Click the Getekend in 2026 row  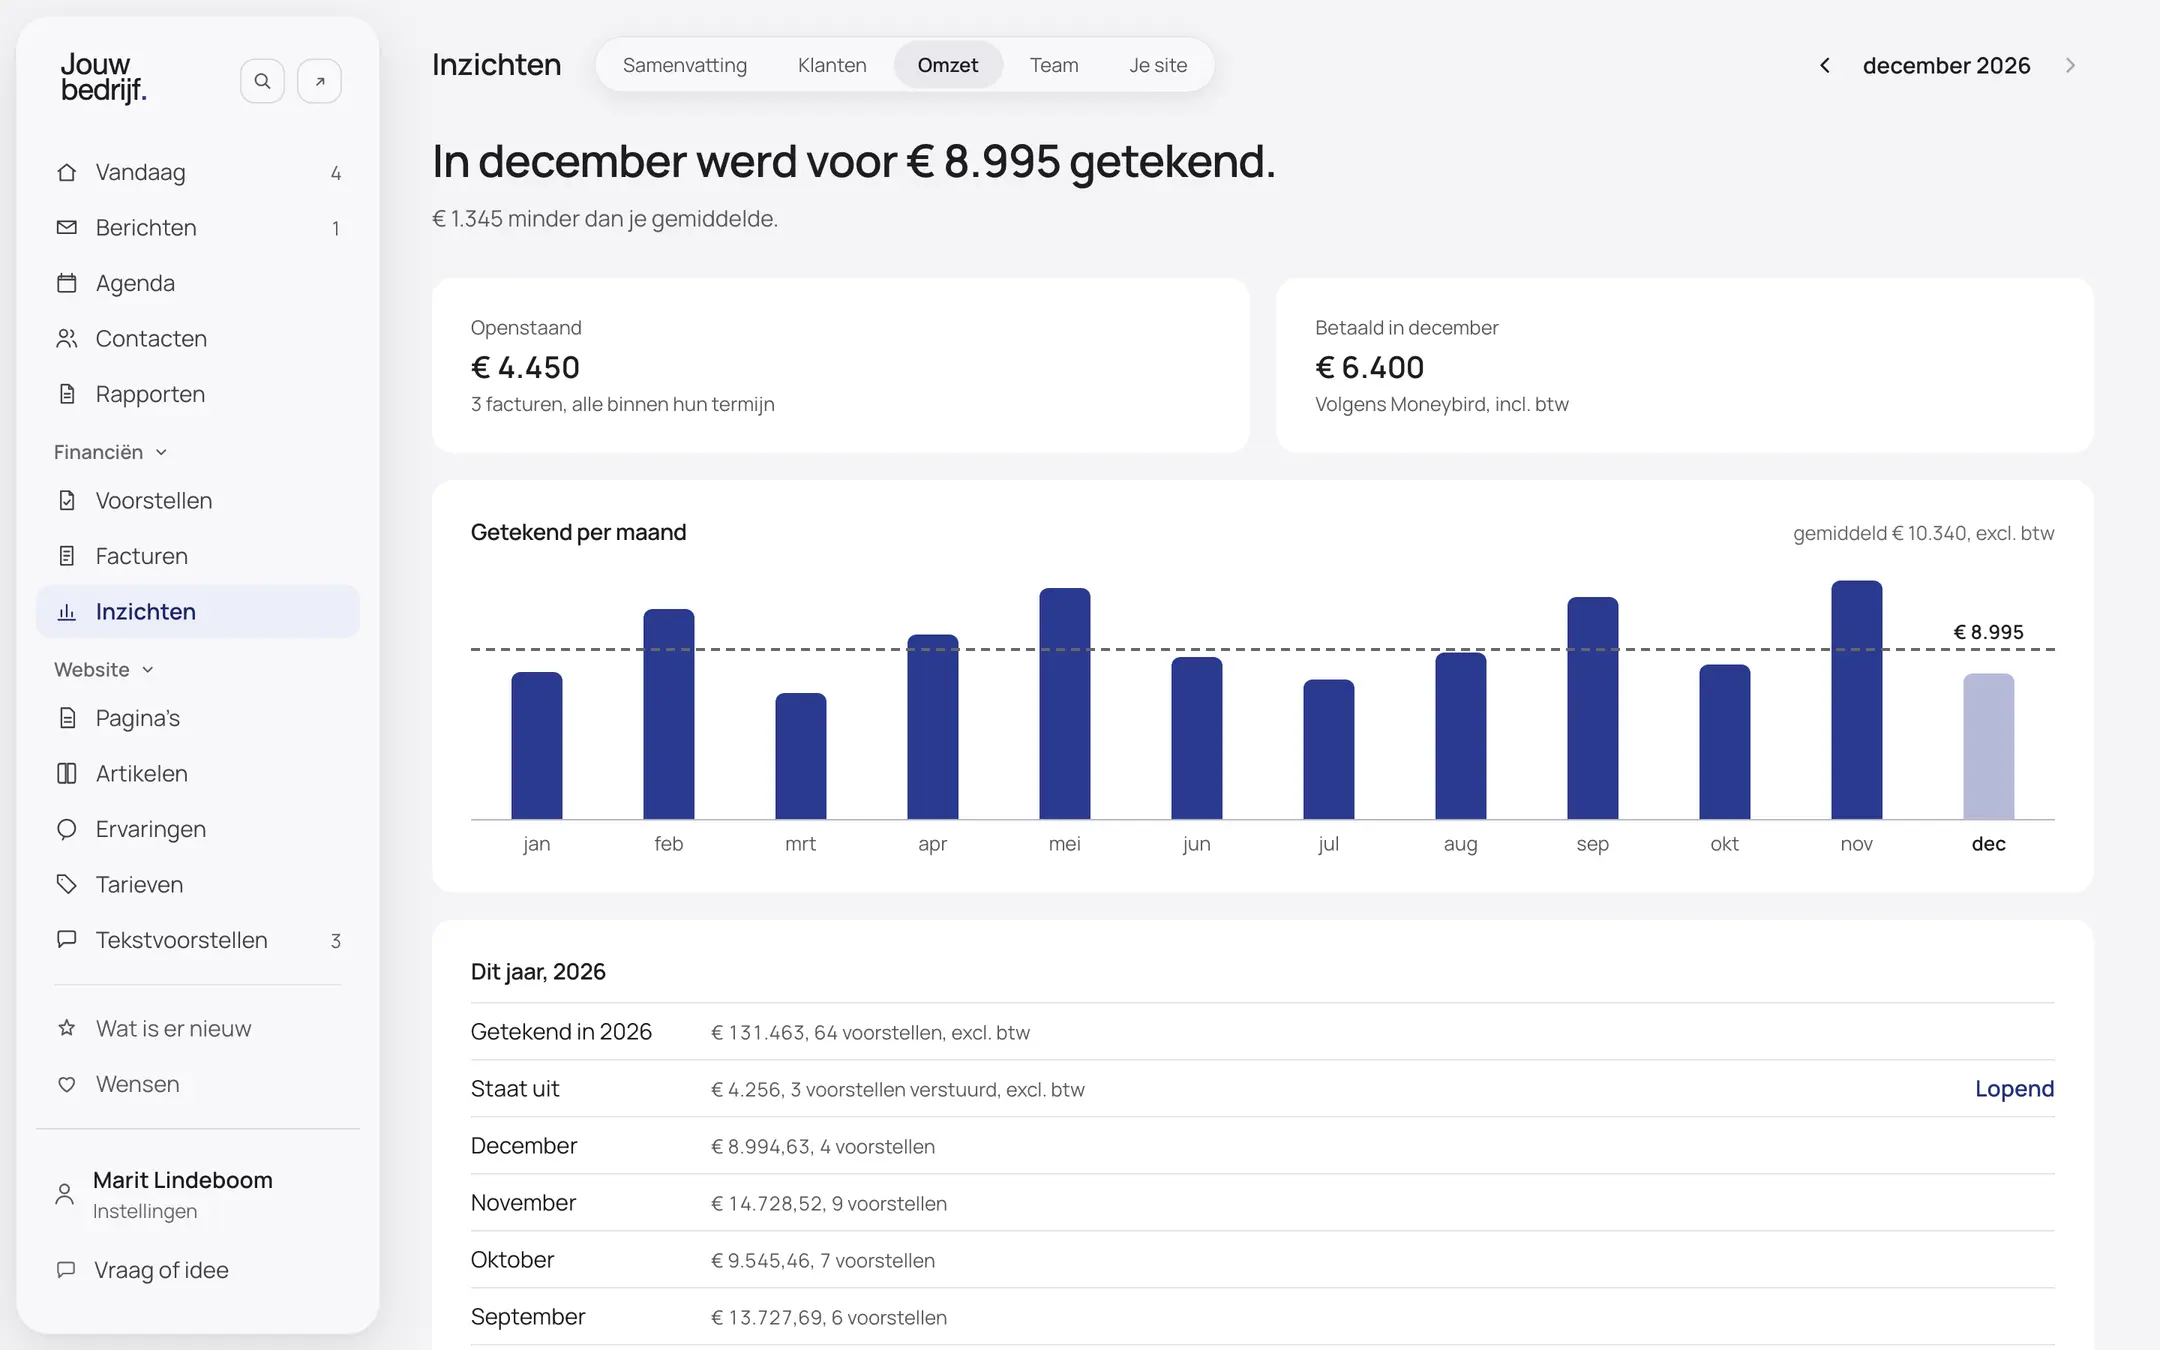pyautogui.click(x=1262, y=1032)
